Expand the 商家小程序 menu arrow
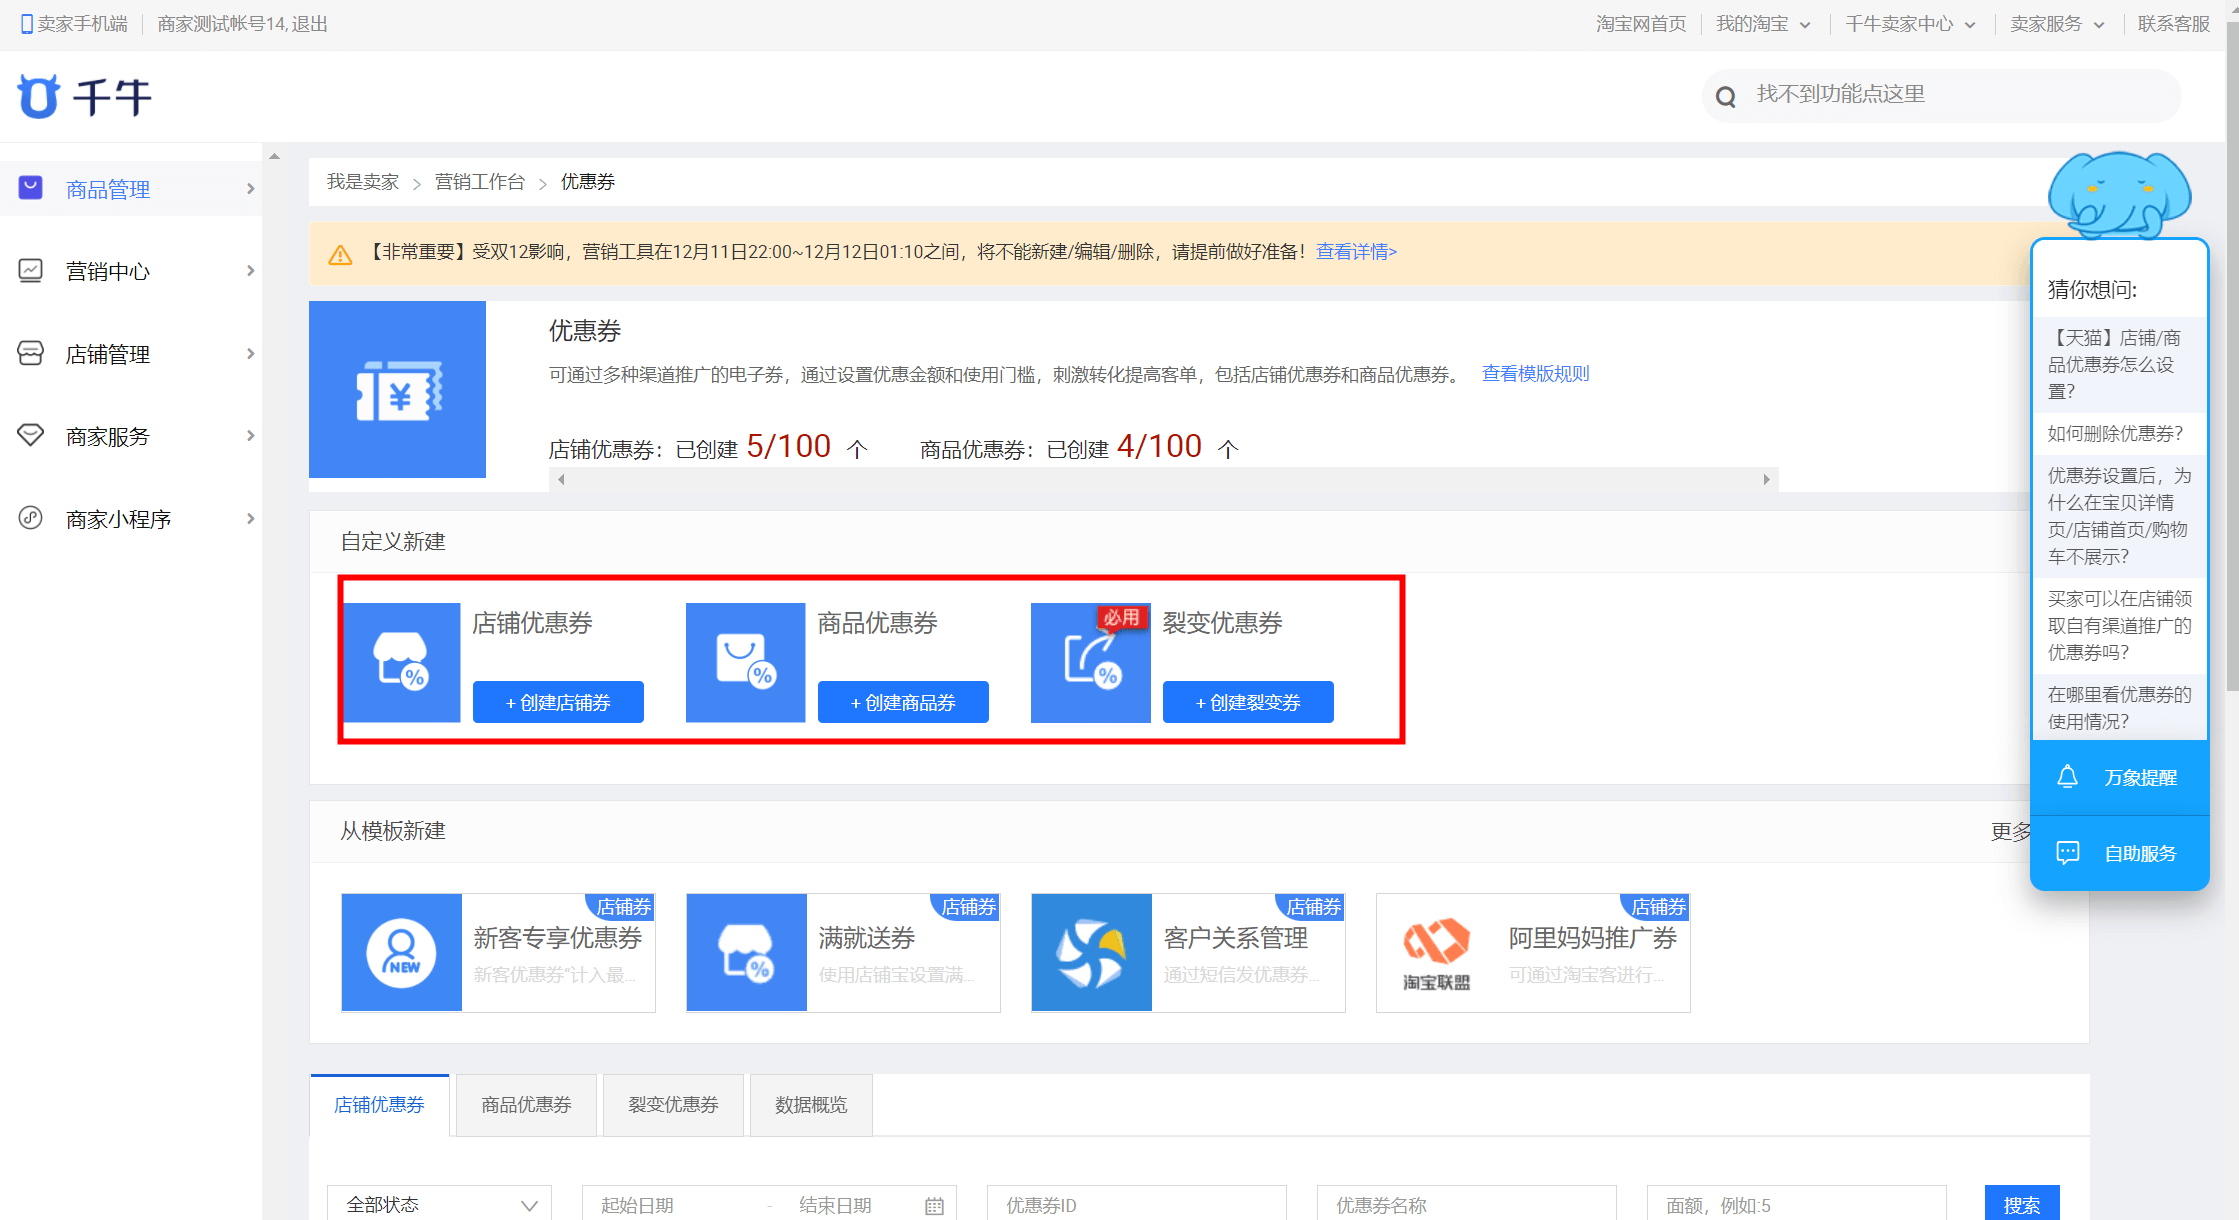Image resolution: width=2239 pixels, height=1220 pixels. [250, 519]
